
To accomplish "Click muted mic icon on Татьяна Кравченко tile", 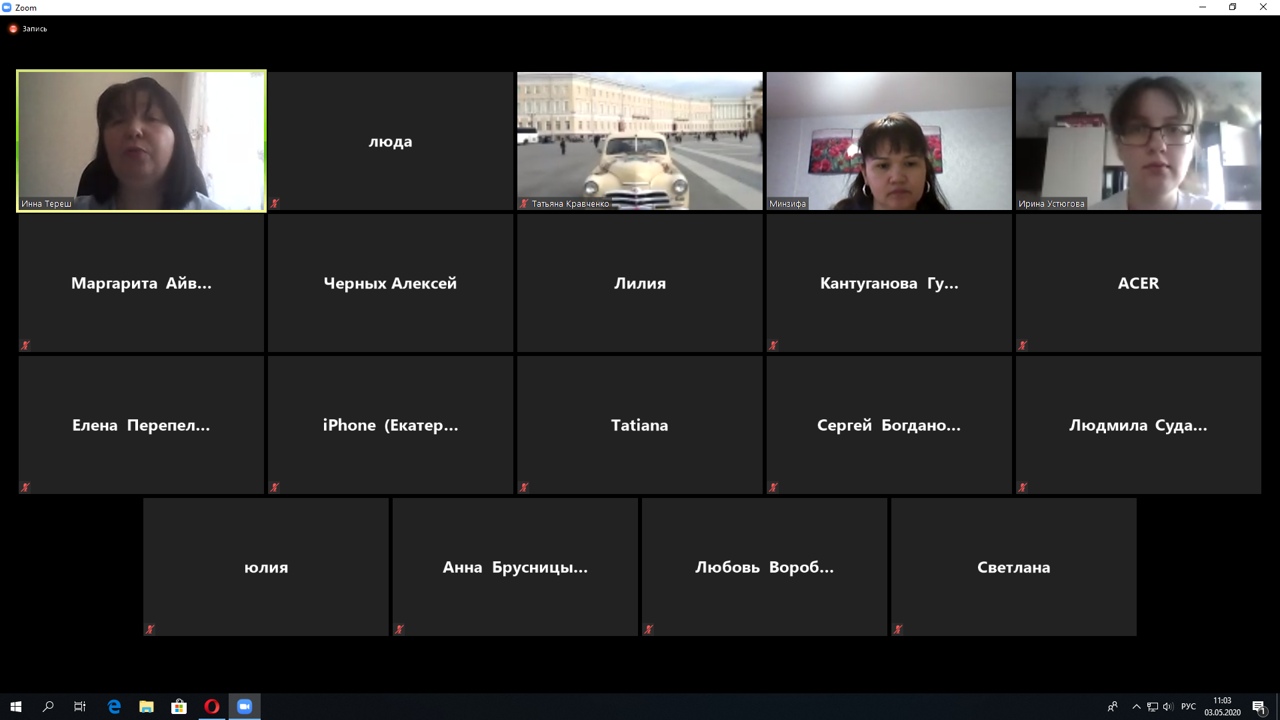I will [x=524, y=203].
